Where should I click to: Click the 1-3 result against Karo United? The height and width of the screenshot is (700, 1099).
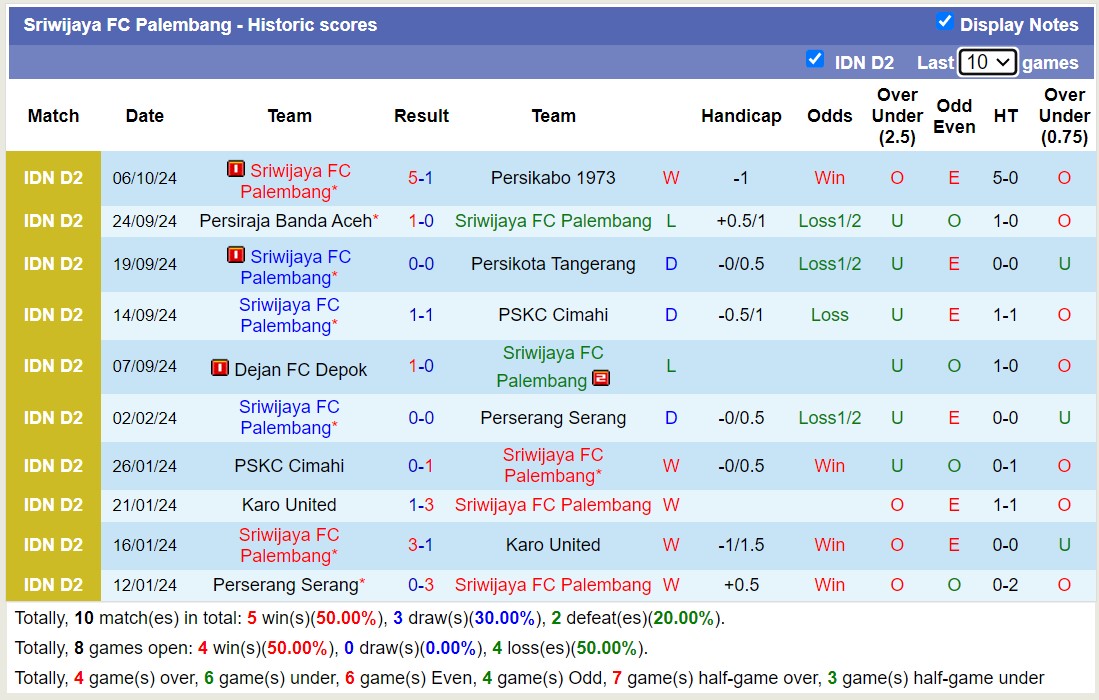coord(420,505)
